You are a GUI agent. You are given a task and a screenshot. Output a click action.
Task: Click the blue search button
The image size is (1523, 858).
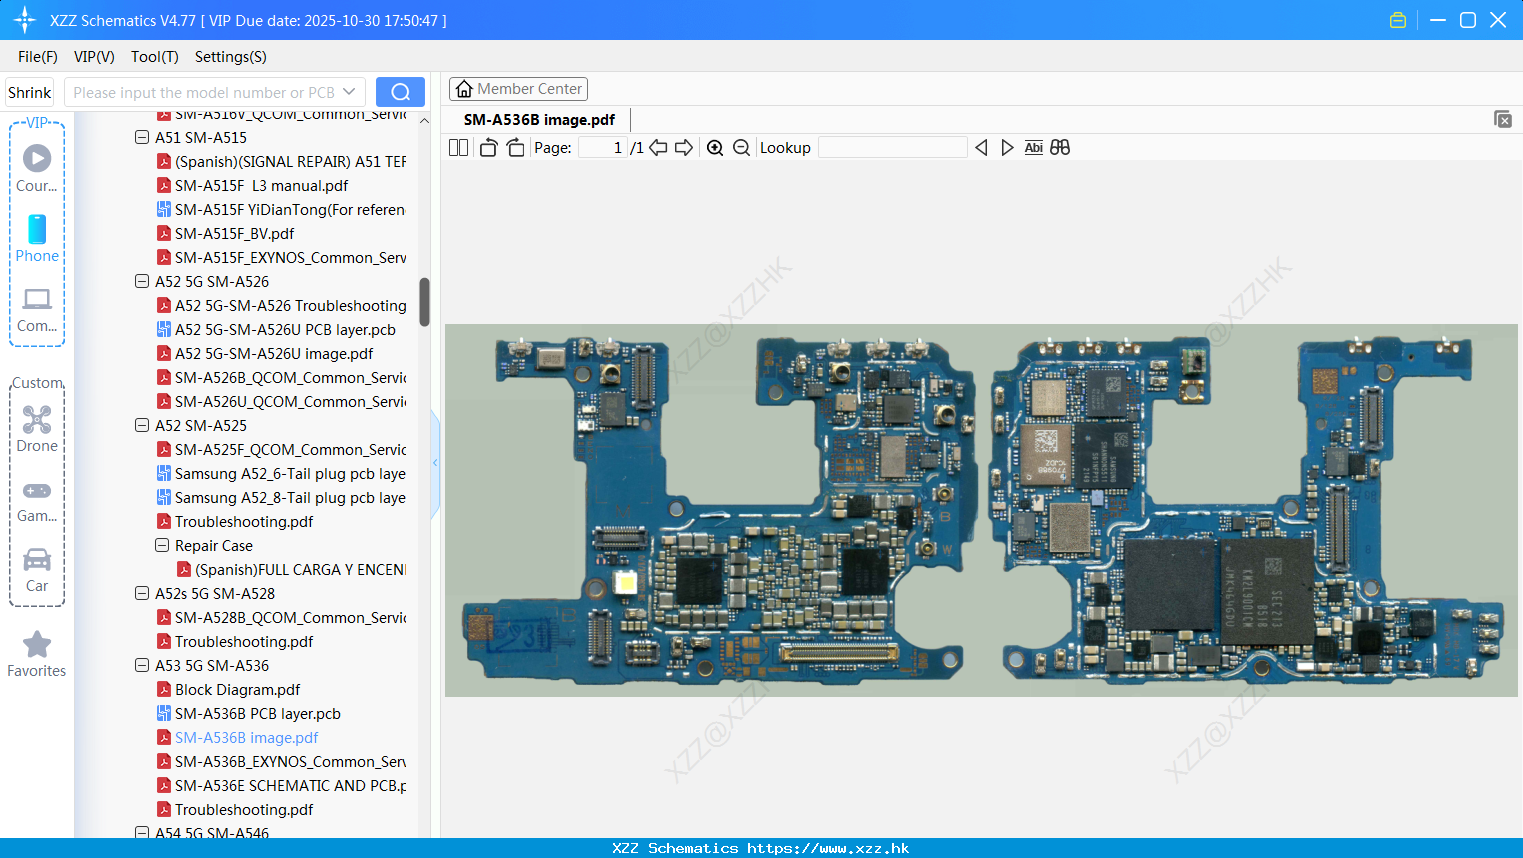point(400,92)
